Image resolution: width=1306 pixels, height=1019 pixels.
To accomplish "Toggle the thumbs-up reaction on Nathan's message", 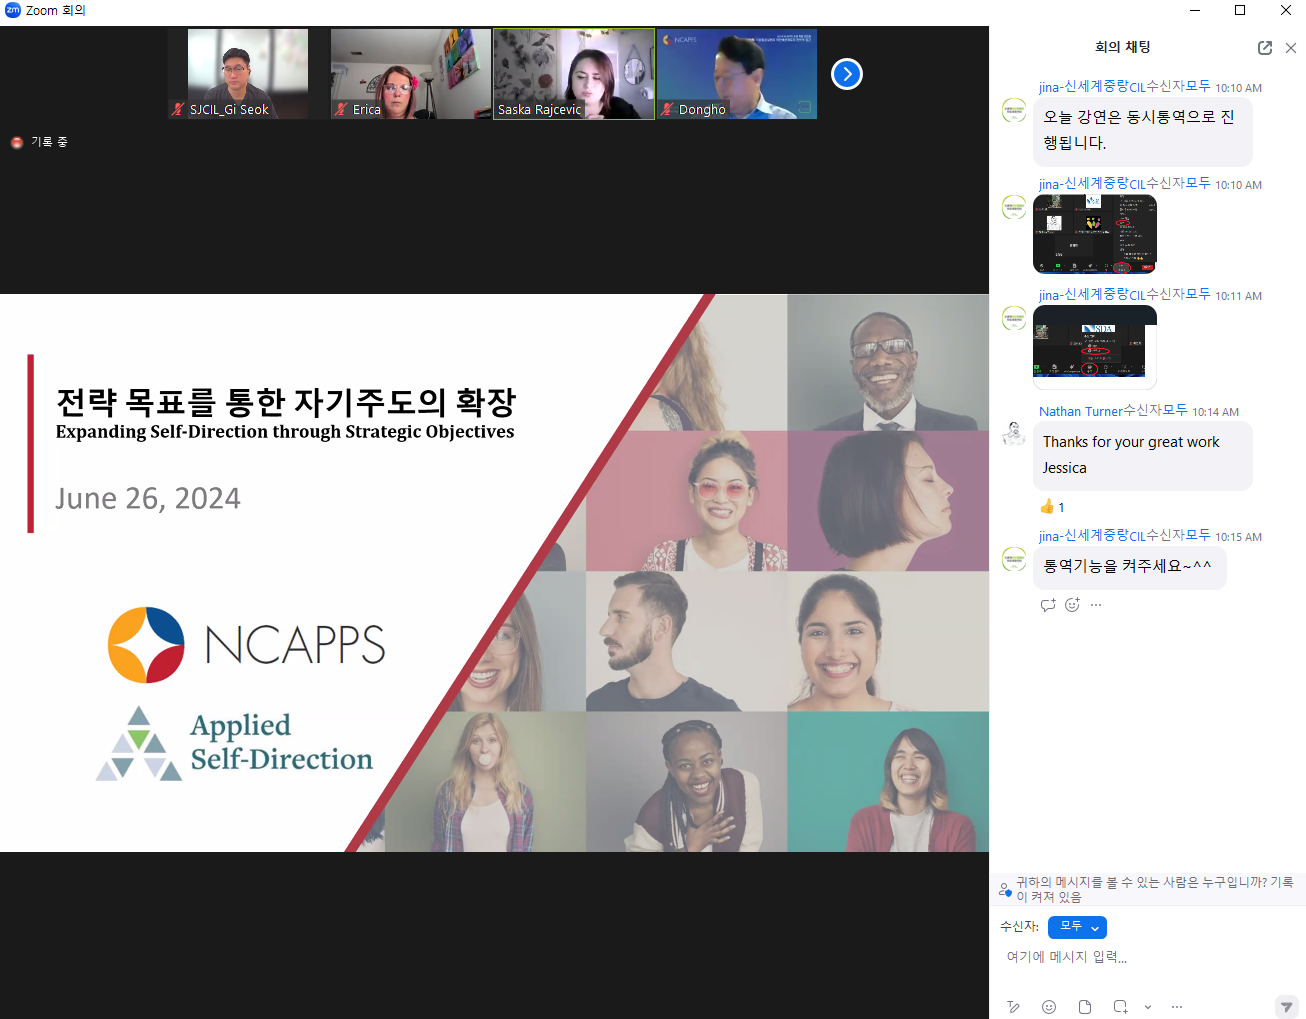I will point(1052,507).
